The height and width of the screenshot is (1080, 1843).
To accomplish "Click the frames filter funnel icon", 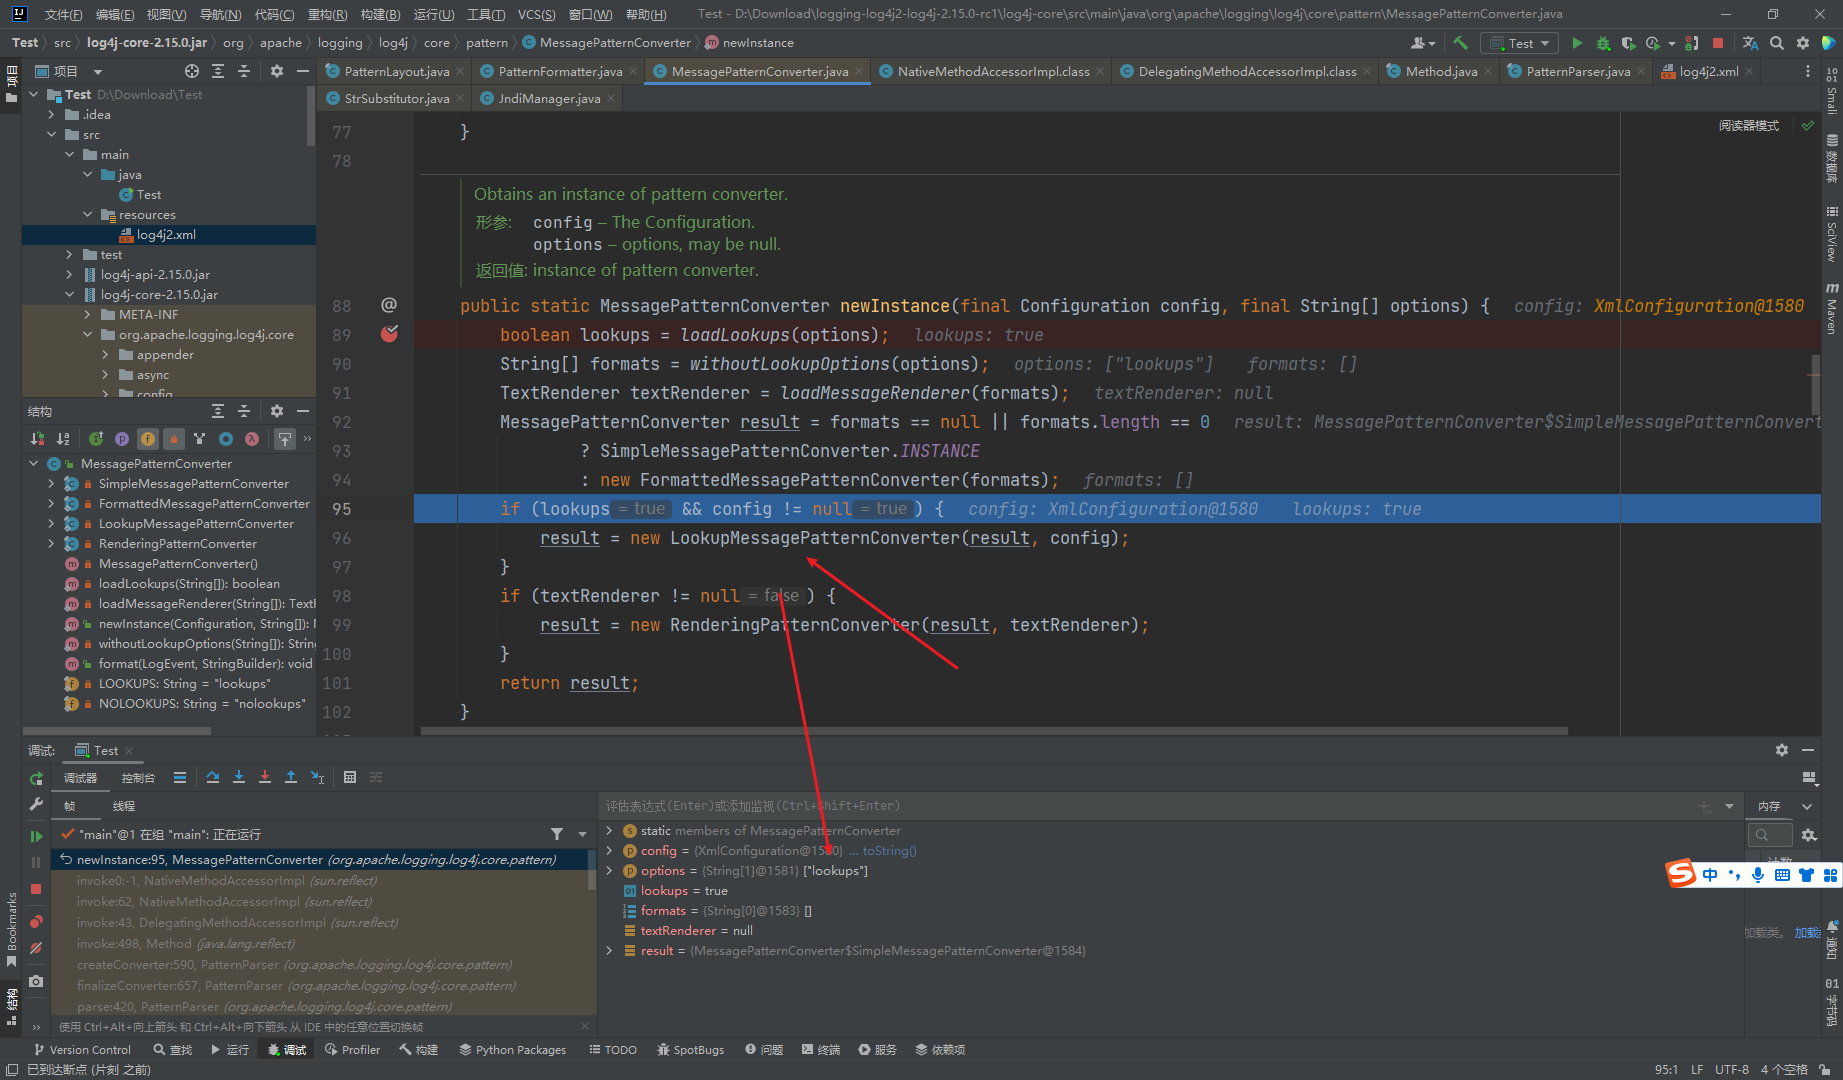I will click(x=557, y=834).
